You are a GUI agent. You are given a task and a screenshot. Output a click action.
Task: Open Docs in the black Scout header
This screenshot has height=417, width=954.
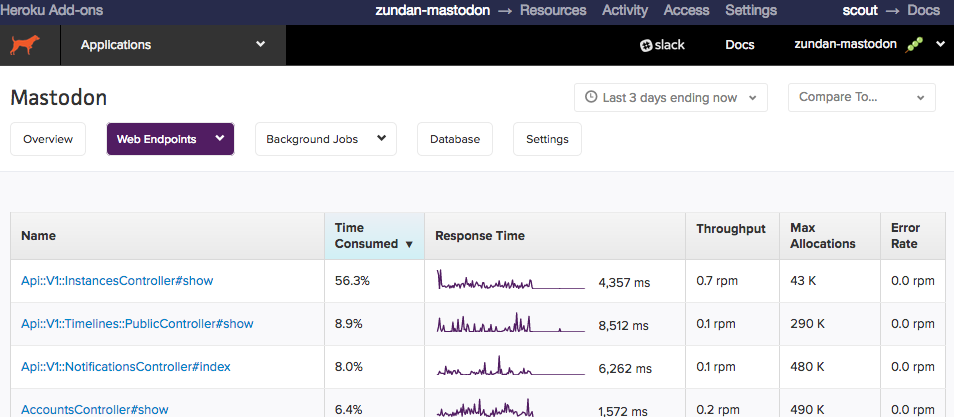[x=740, y=45]
